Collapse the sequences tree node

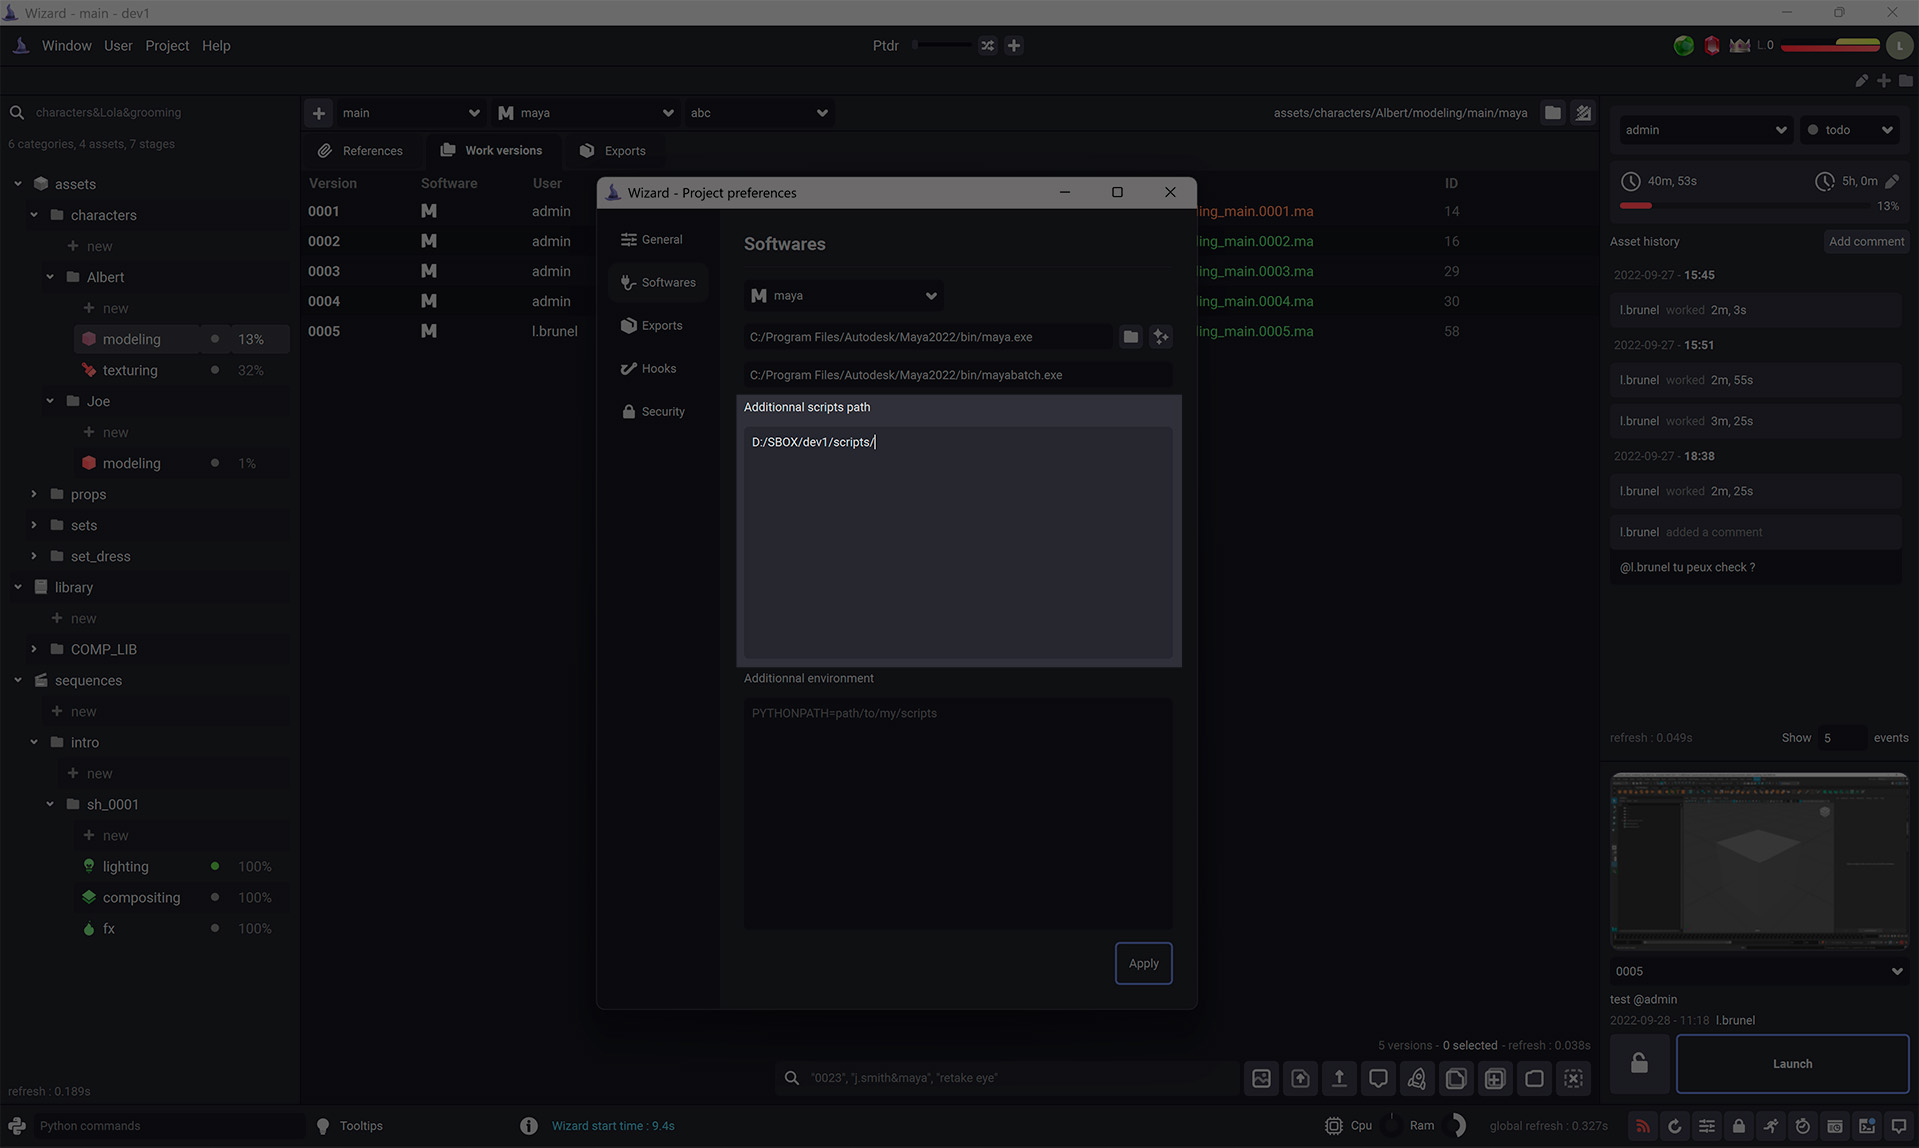[18, 680]
